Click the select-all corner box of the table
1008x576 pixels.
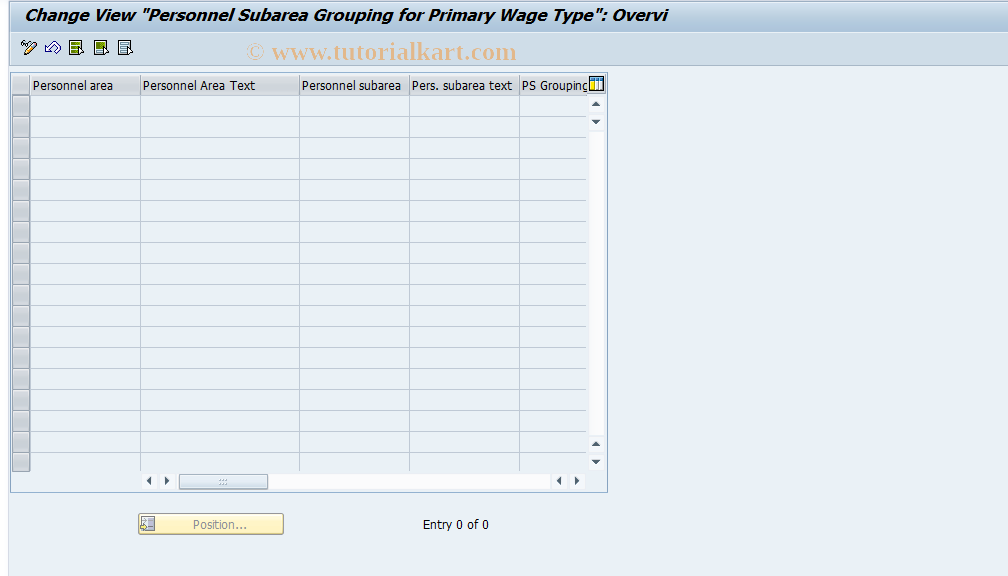pyautogui.click(x=21, y=86)
